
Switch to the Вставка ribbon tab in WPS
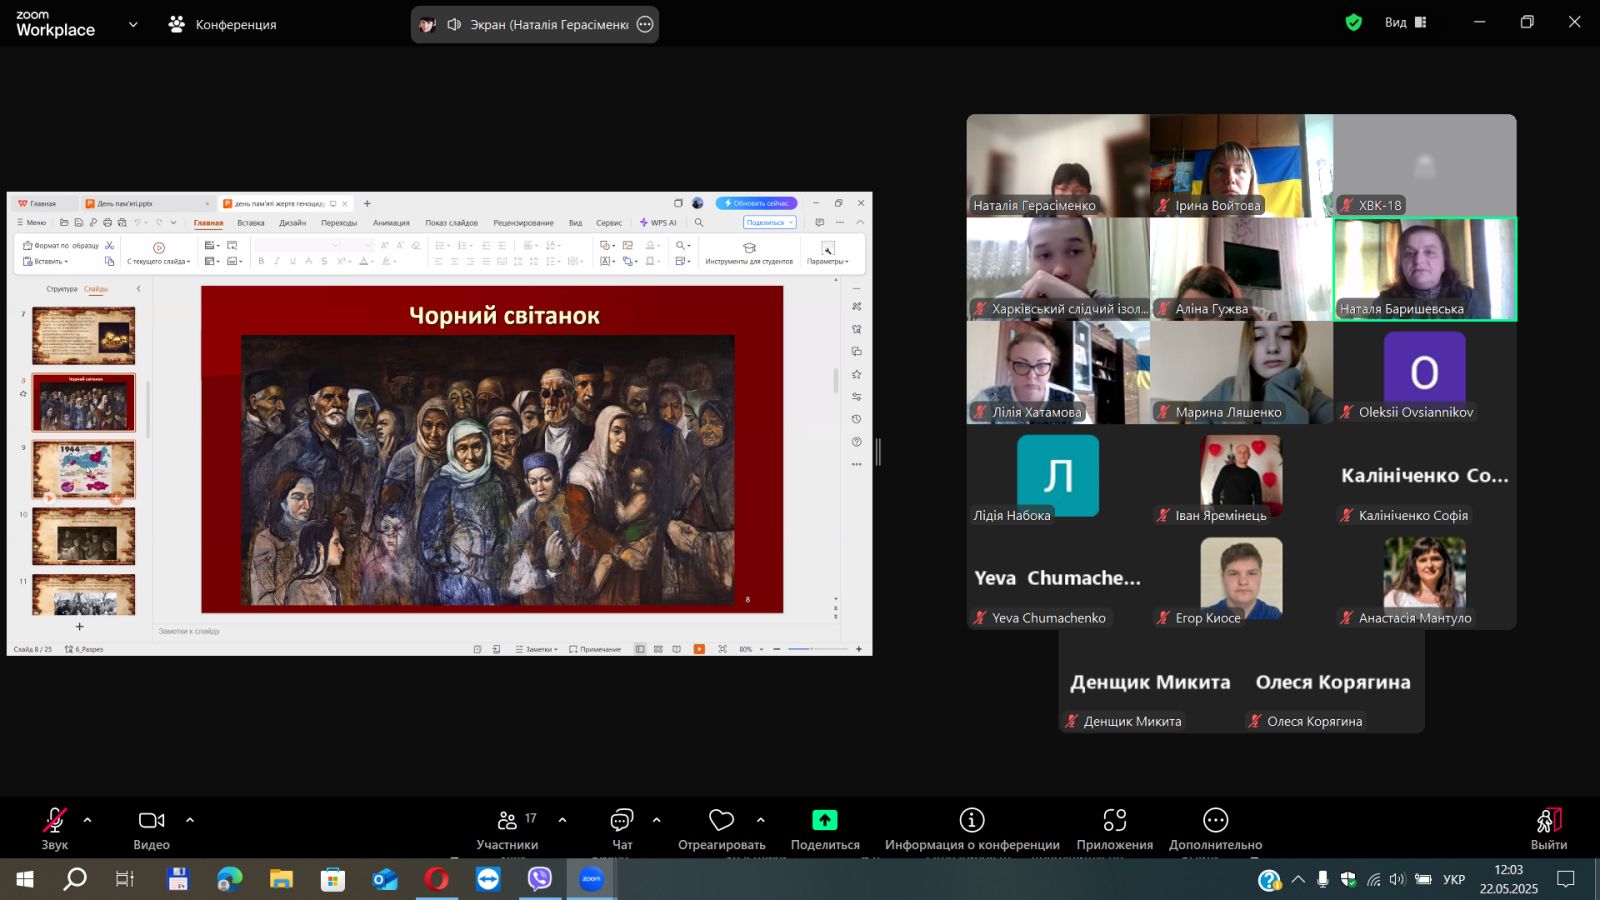(x=251, y=223)
